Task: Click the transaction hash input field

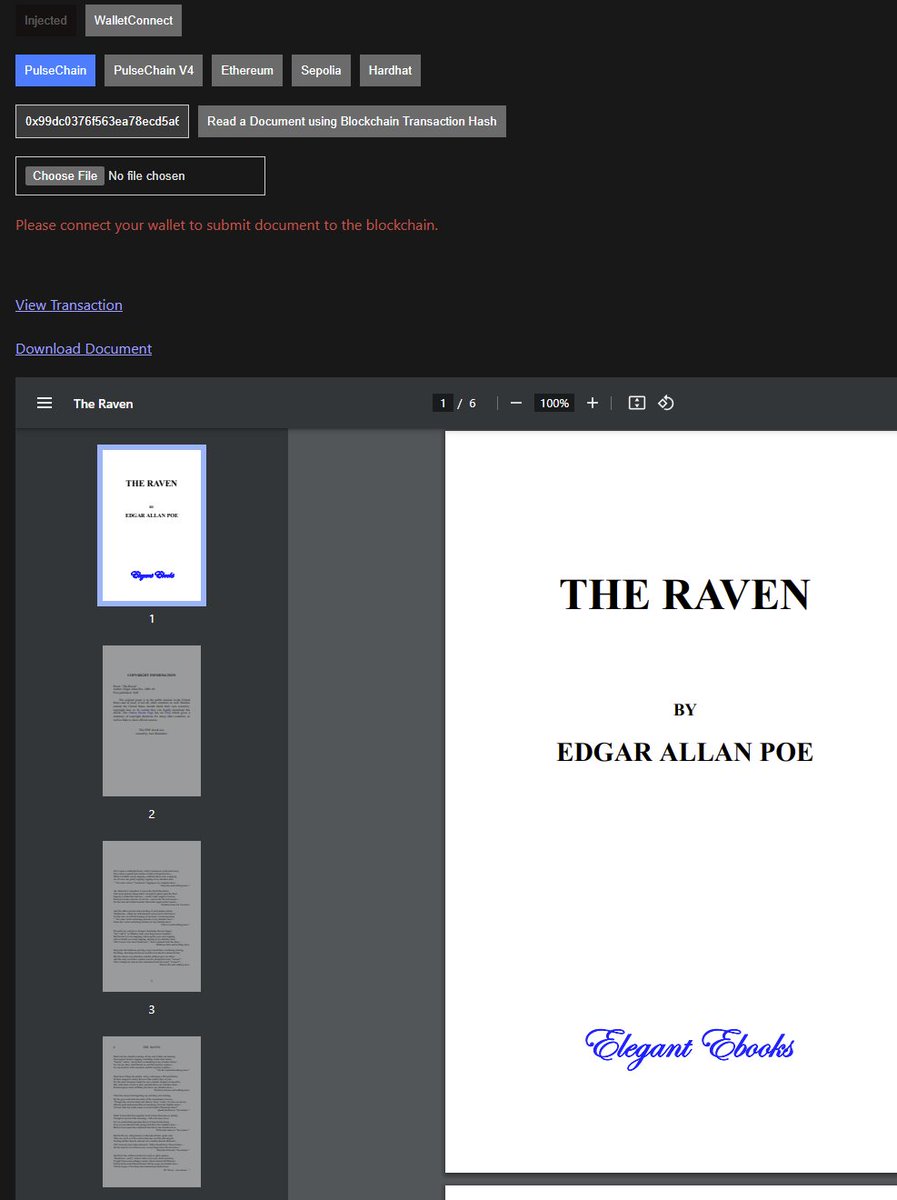Action: point(102,121)
